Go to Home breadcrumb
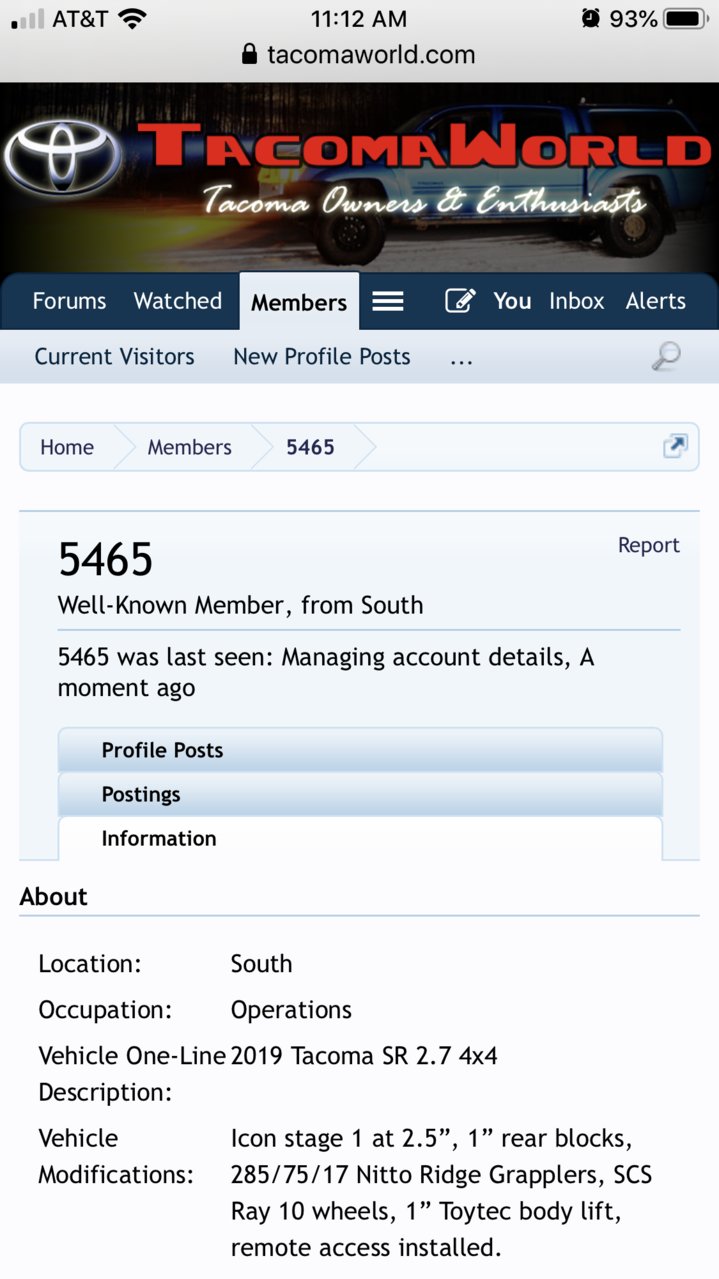The width and height of the screenshot is (719, 1279). pos(67,447)
